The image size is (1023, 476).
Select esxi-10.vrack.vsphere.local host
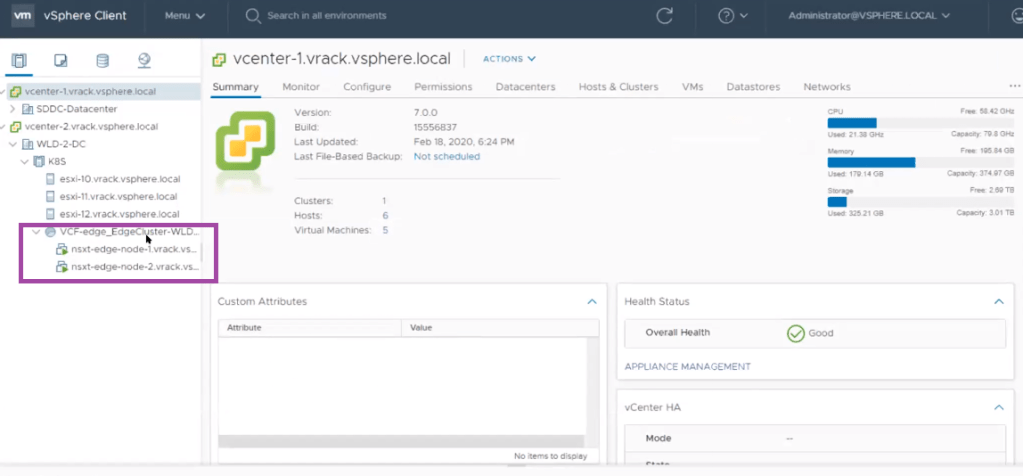[119, 179]
